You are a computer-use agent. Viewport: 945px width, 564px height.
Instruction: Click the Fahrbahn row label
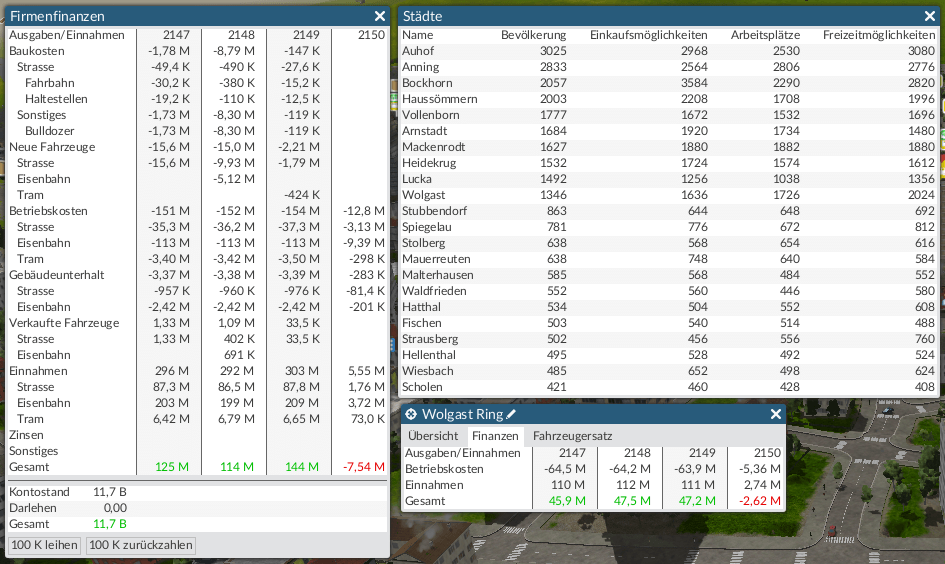[x=49, y=83]
